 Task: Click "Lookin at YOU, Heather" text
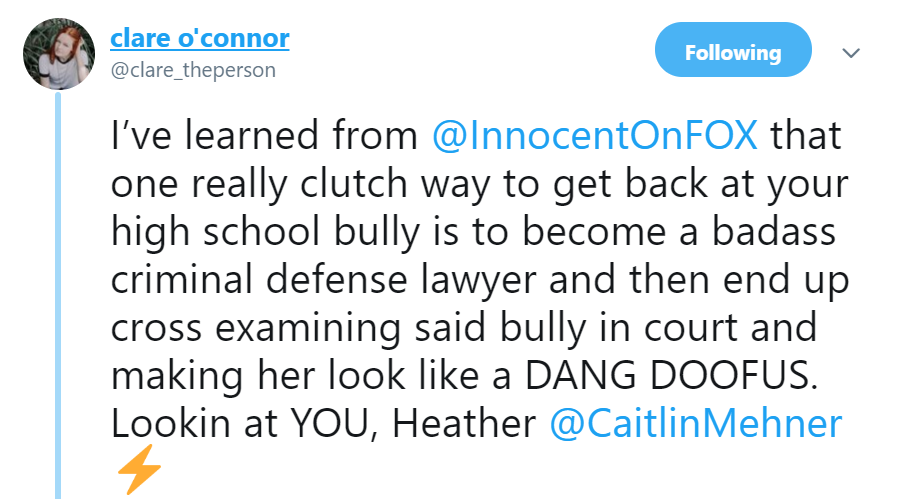pos(323,424)
